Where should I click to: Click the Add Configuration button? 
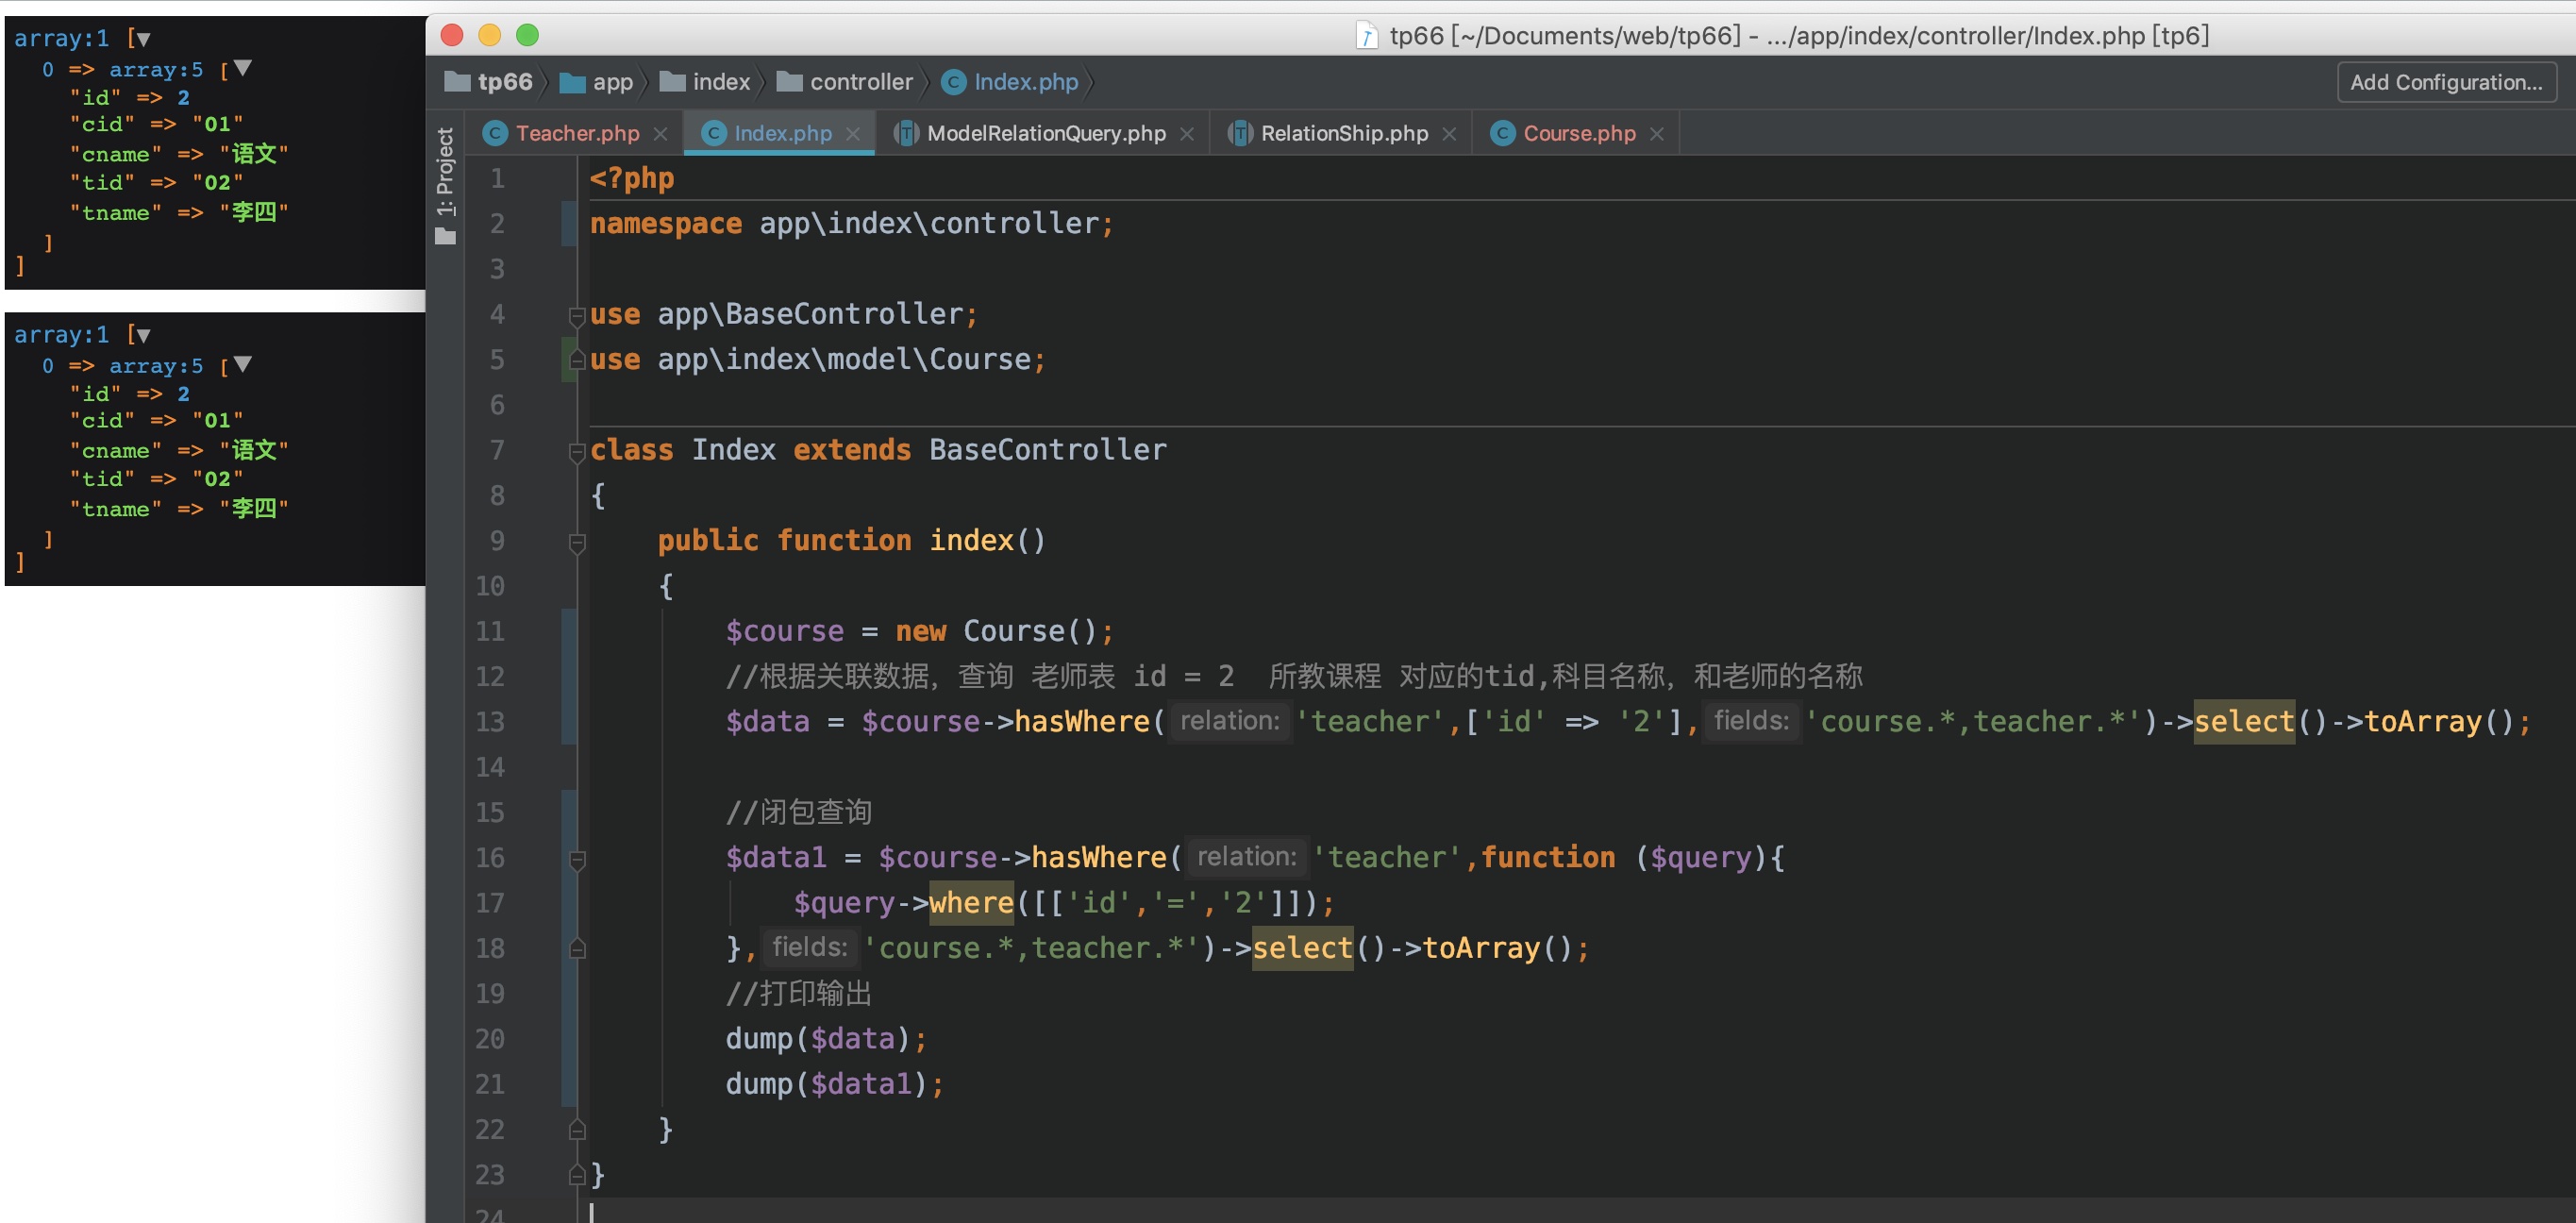(x=2446, y=82)
